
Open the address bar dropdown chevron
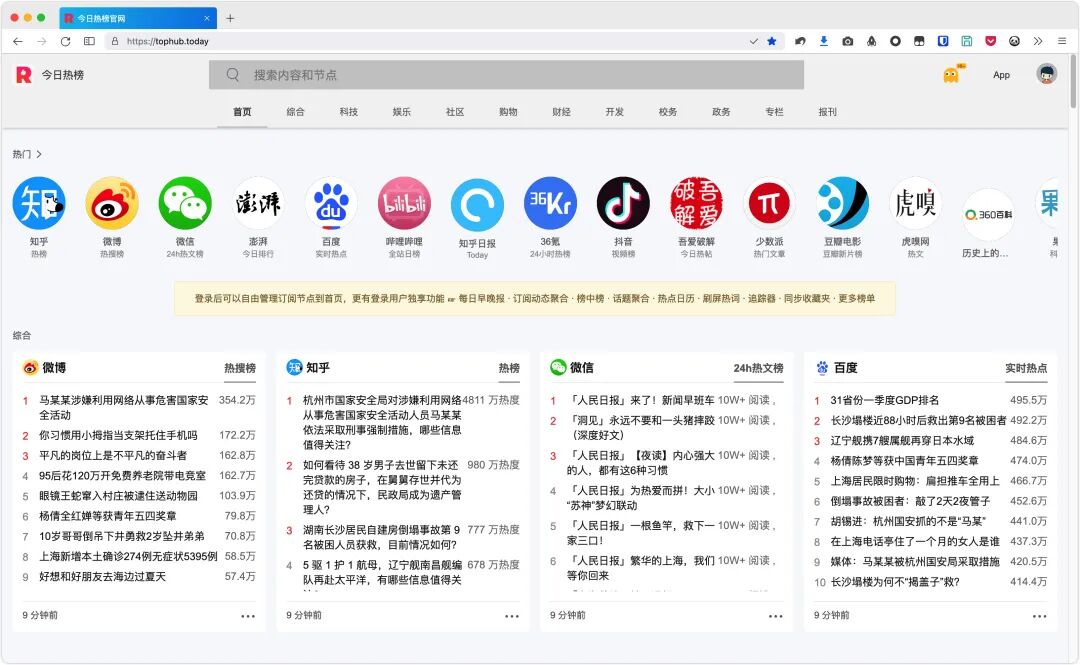pyautogui.click(x=754, y=41)
